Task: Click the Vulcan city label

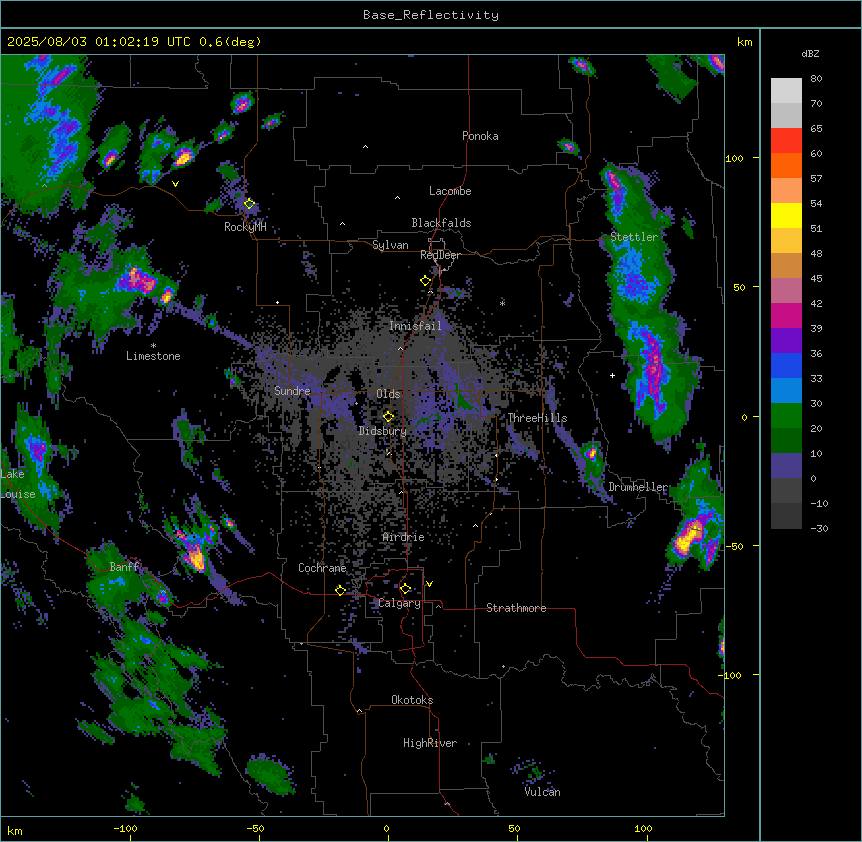Action: point(543,792)
